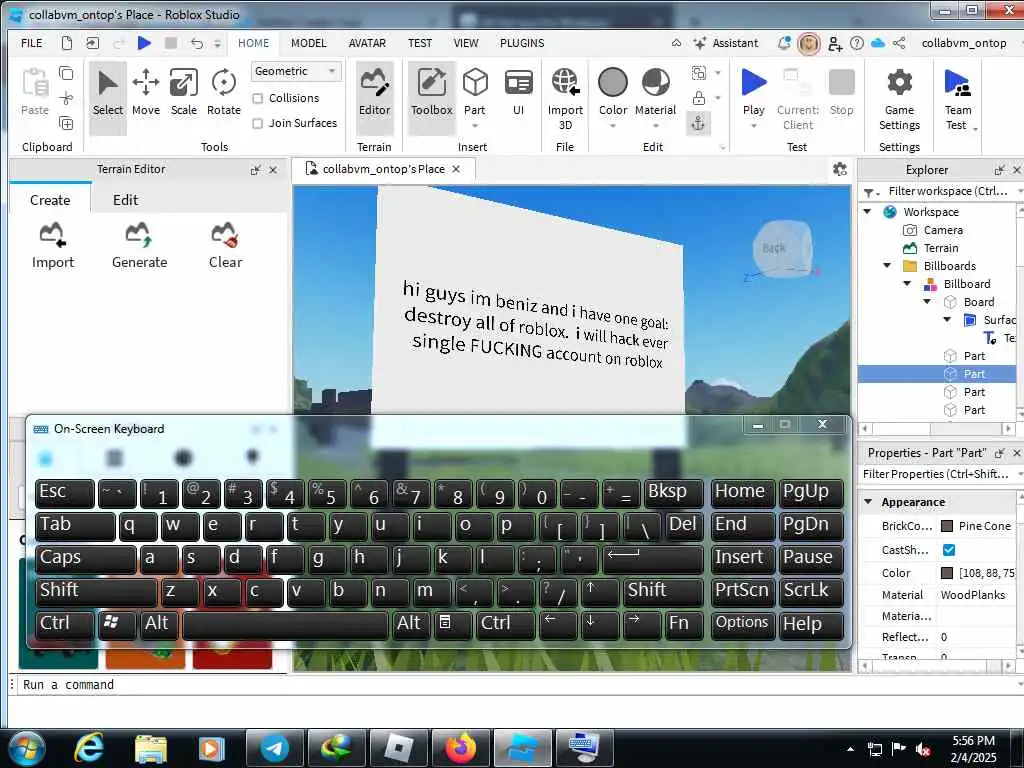Open the Geometric mode dropdown
Image resolution: width=1024 pixels, height=768 pixels.
pos(296,71)
